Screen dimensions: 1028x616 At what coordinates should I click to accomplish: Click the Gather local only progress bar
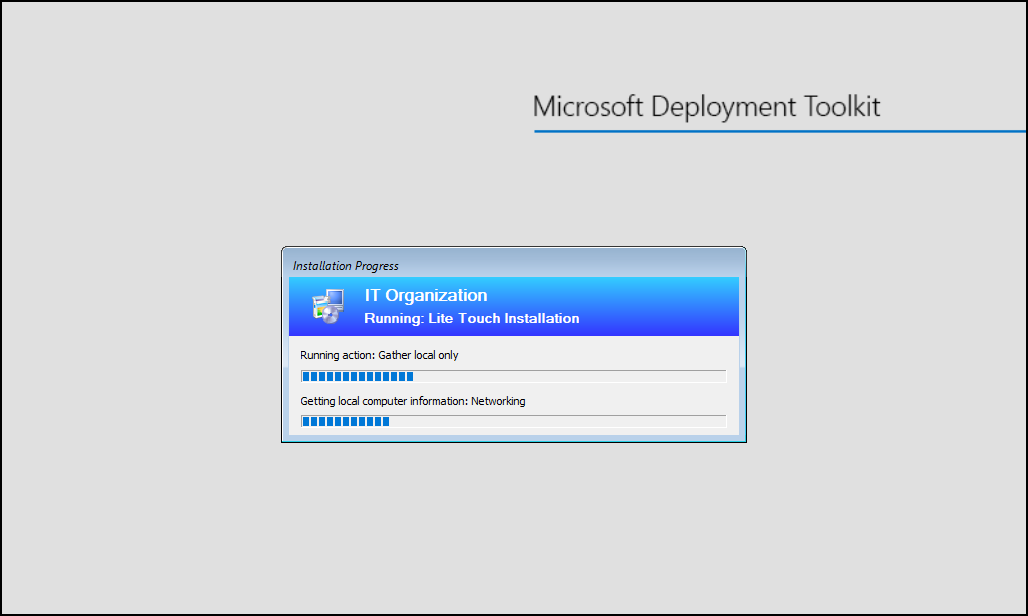point(513,376)
